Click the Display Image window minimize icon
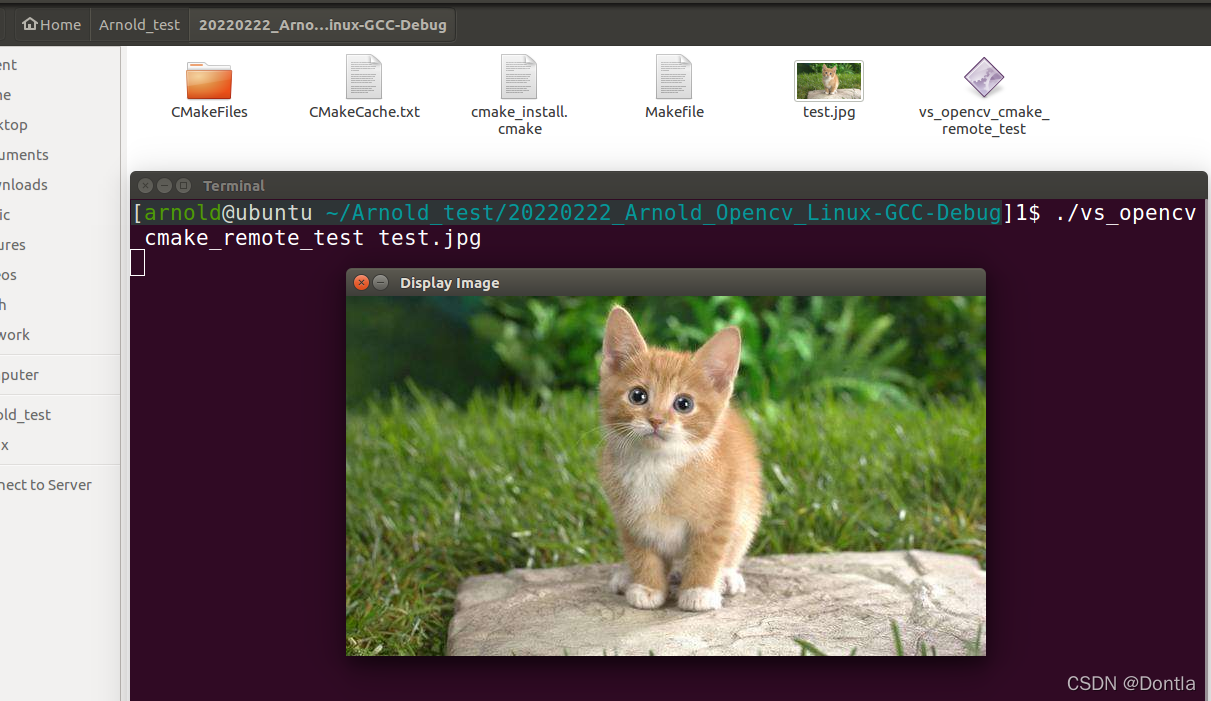Viewport: 1211px width, 701px height. pos(380,282)
